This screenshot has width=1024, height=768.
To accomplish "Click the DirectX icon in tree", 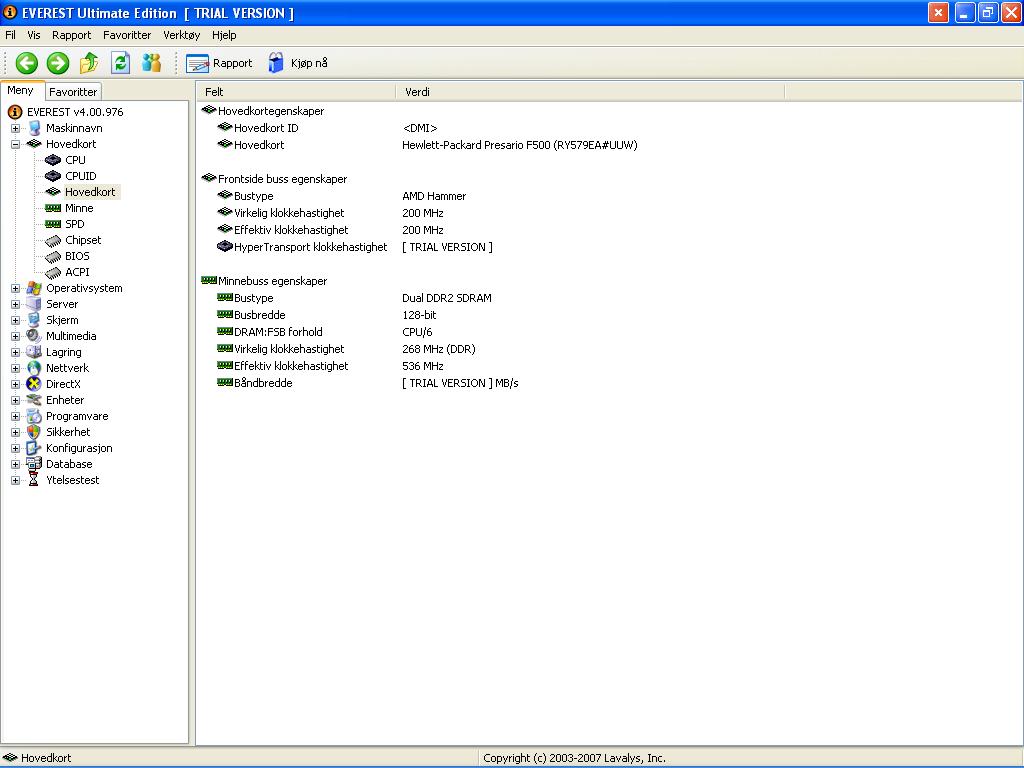I will point(34,384).
